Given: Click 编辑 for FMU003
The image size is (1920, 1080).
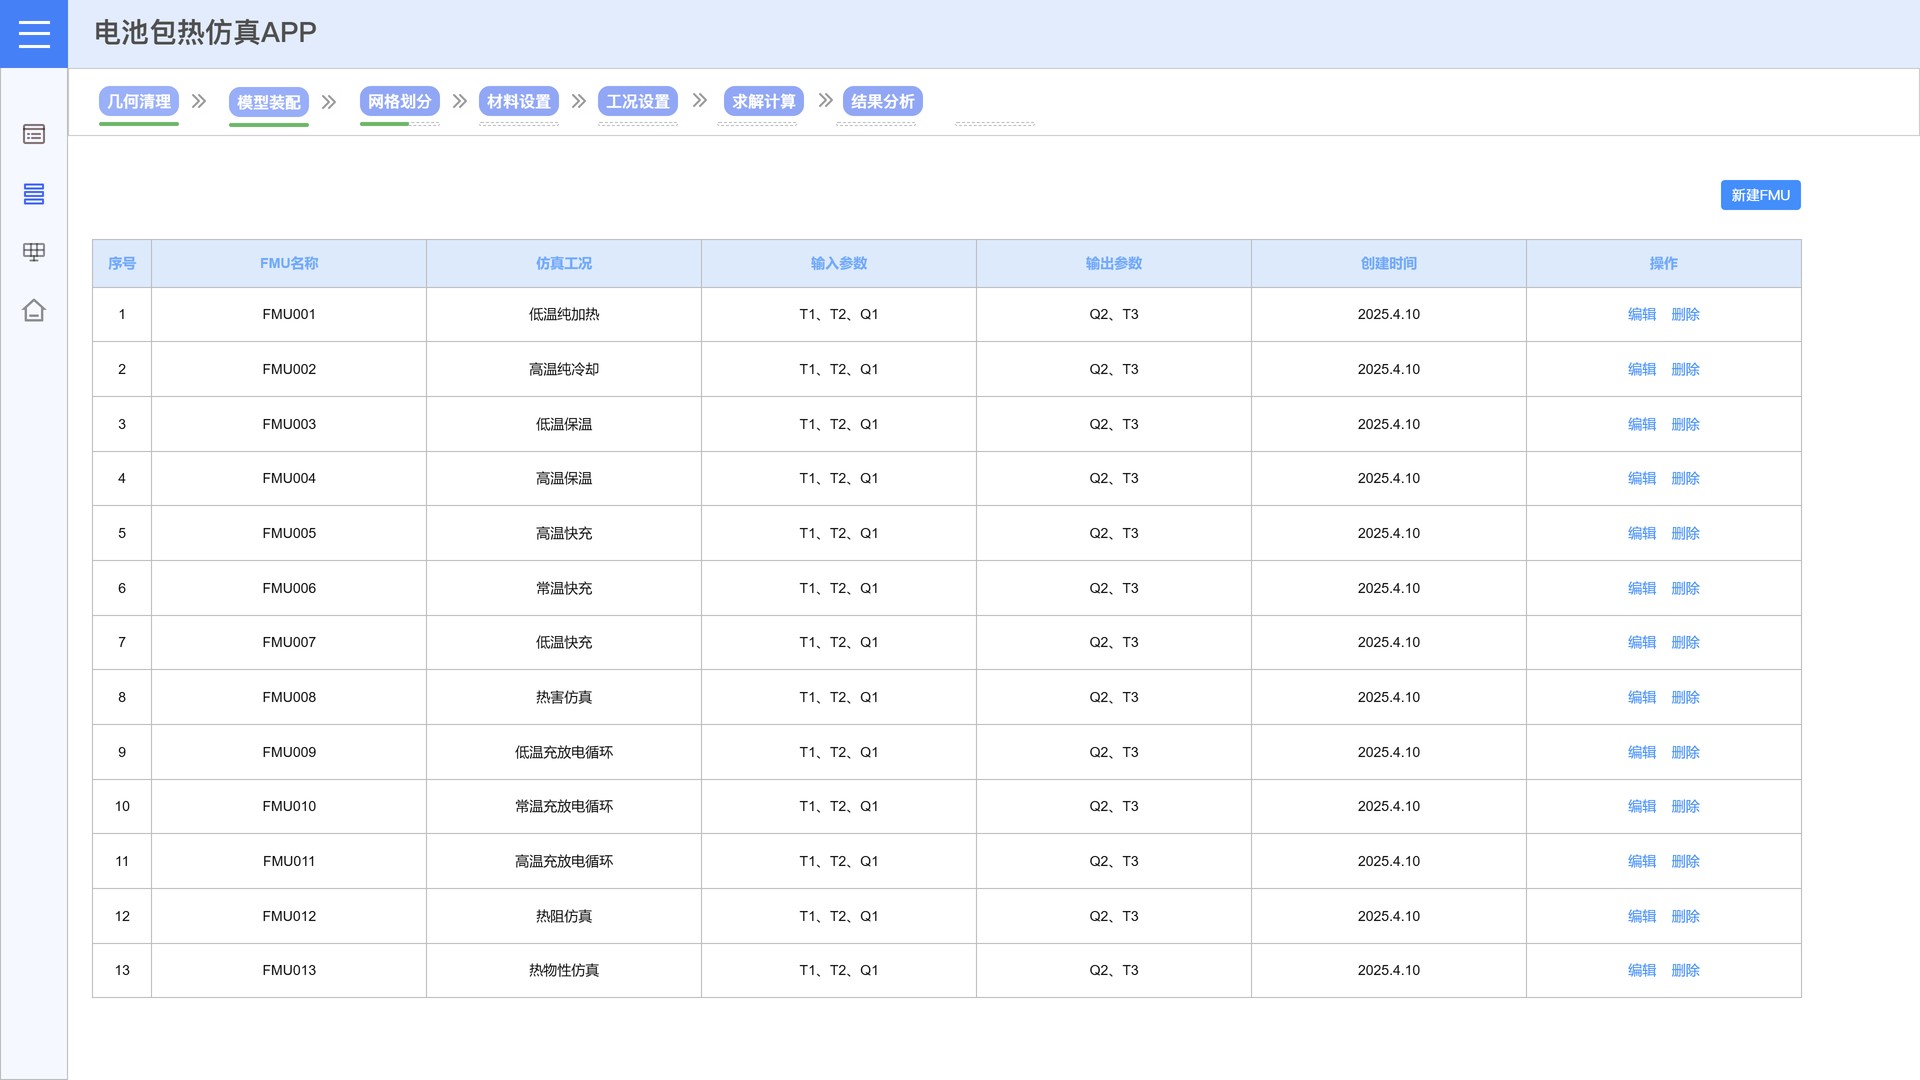Looking at the screenshot, I should (x=1642, y=425).
